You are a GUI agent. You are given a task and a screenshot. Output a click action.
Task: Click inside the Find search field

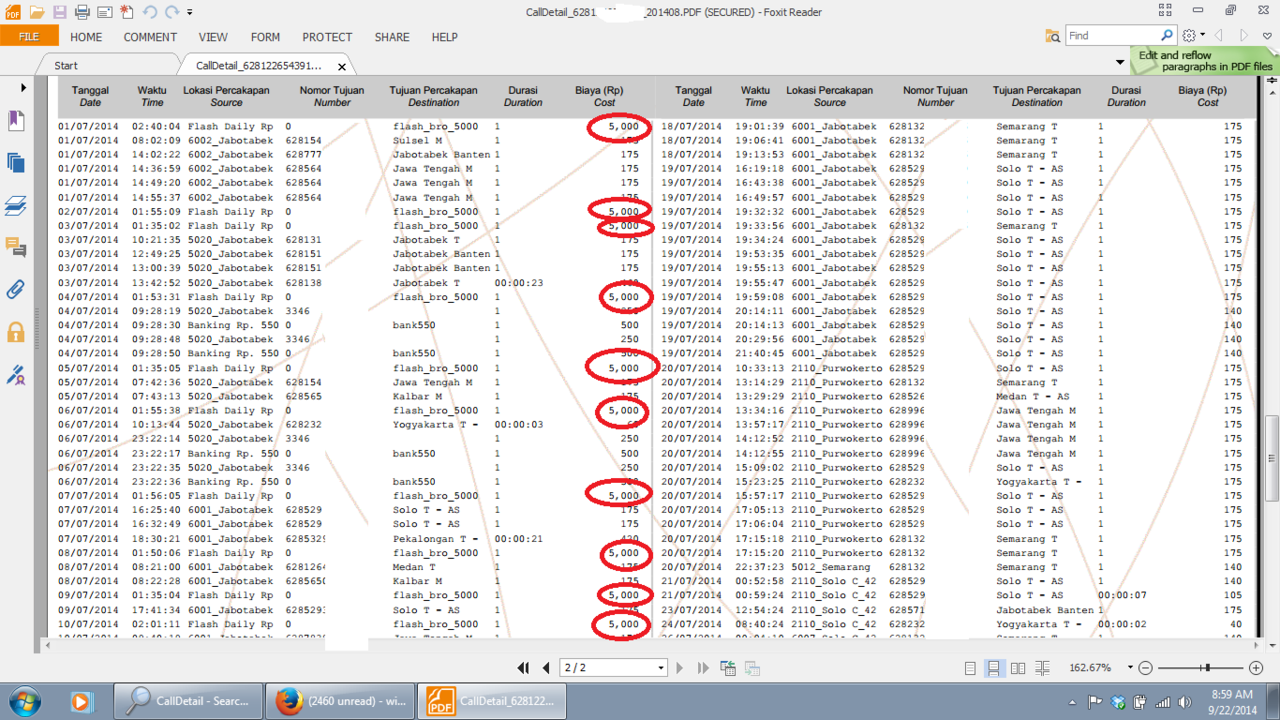pyautogui.click(x=1112, y=36)
